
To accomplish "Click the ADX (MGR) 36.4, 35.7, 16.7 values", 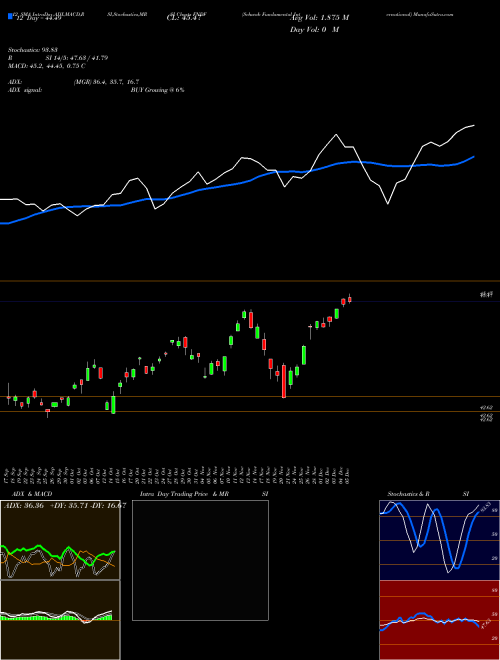I will (x=106, y=82).
